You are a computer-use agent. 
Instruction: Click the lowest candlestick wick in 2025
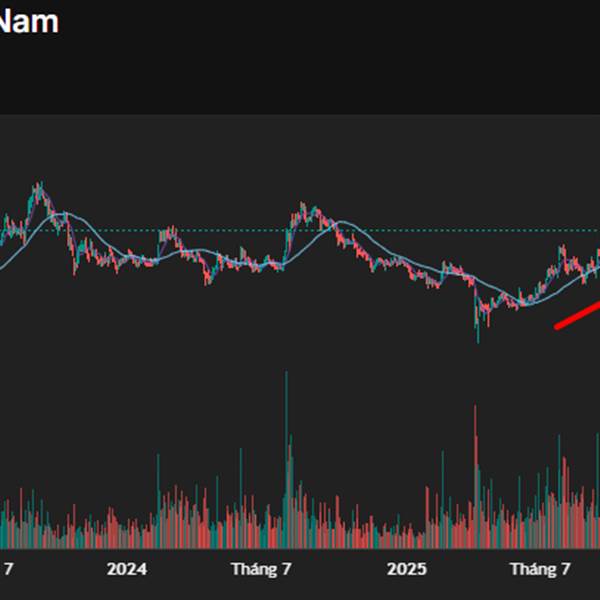click(477, 335)
